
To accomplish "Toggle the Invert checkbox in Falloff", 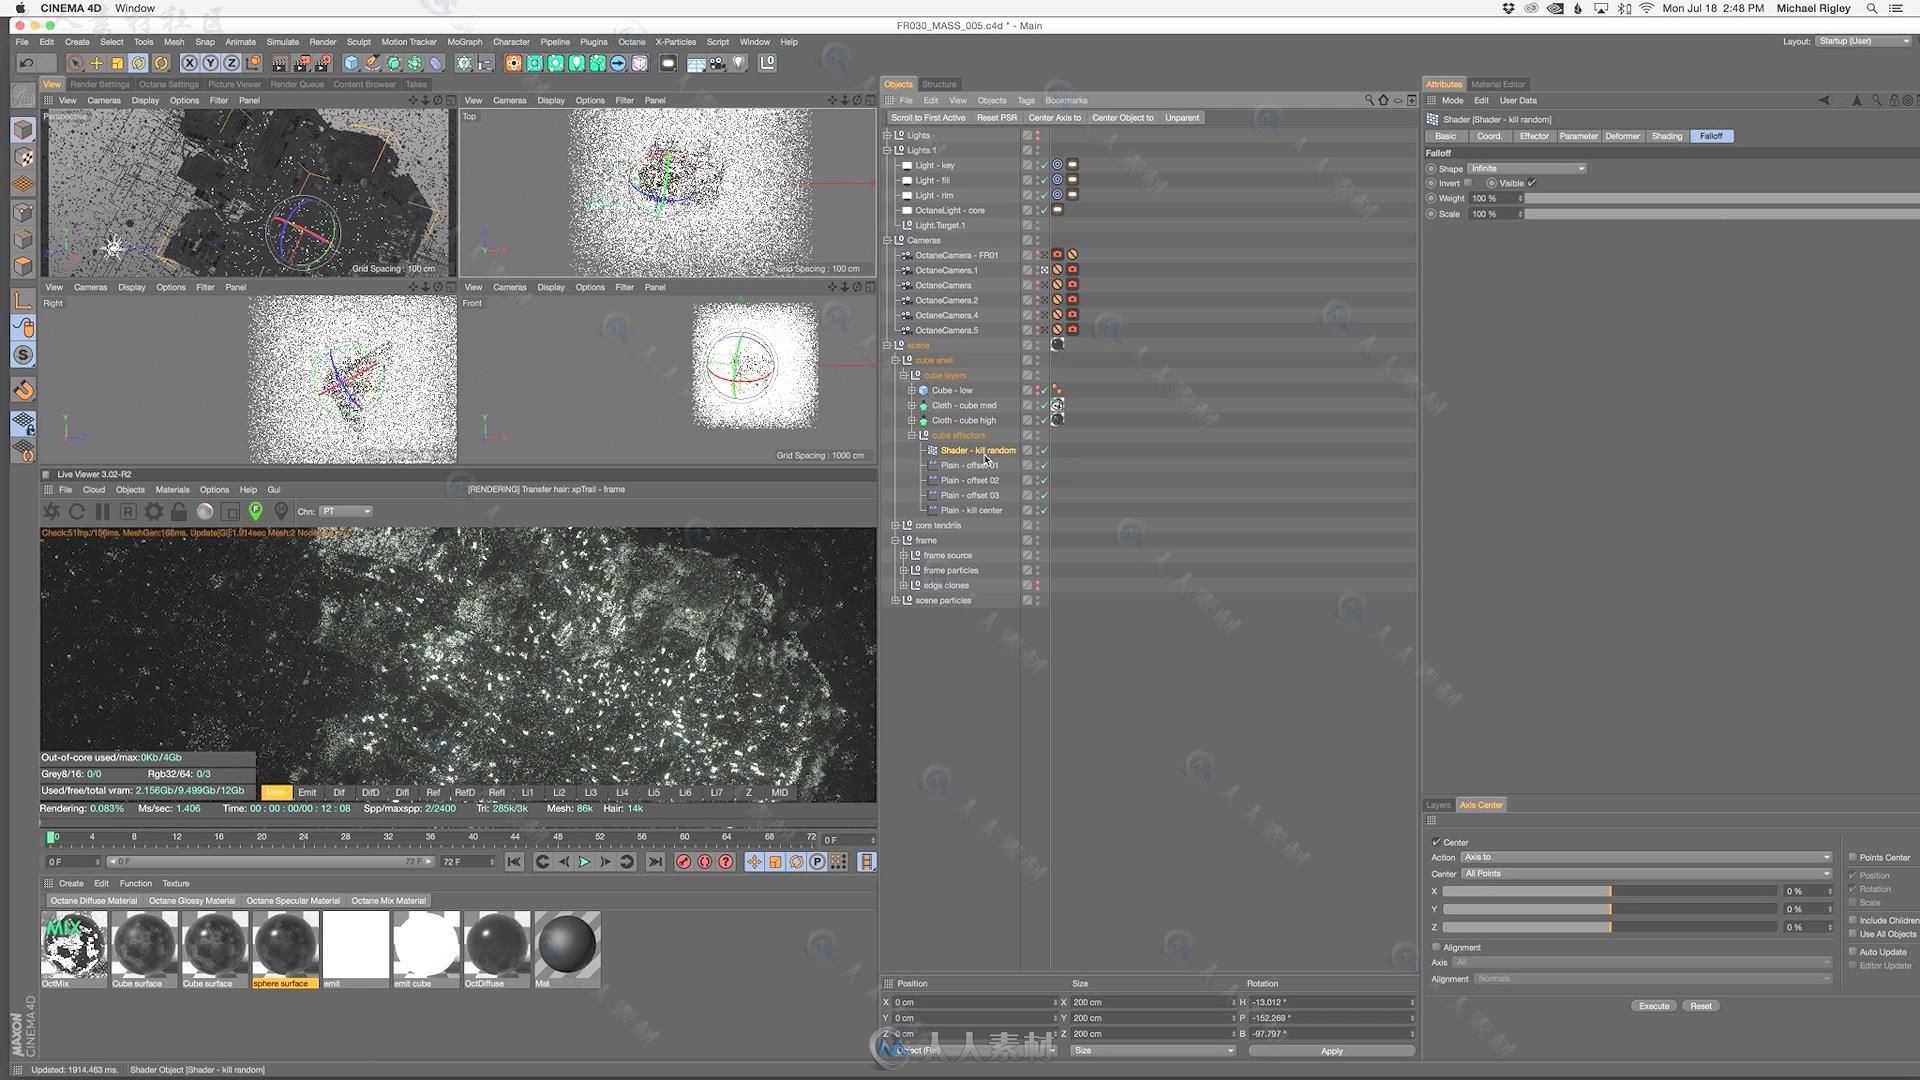I will [1468, 183].
